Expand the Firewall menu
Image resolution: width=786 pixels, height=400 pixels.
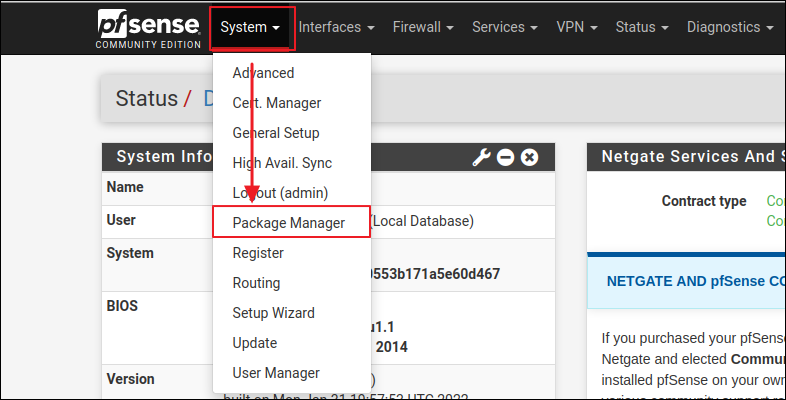pyautogui.click(x=423, y=27)
